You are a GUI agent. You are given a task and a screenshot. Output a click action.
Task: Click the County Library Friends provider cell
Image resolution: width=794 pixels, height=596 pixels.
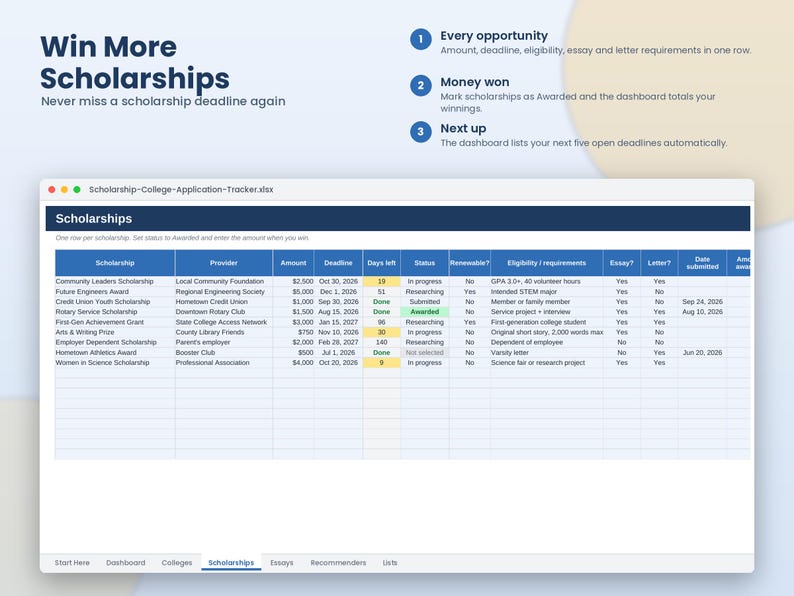(224, 332)
